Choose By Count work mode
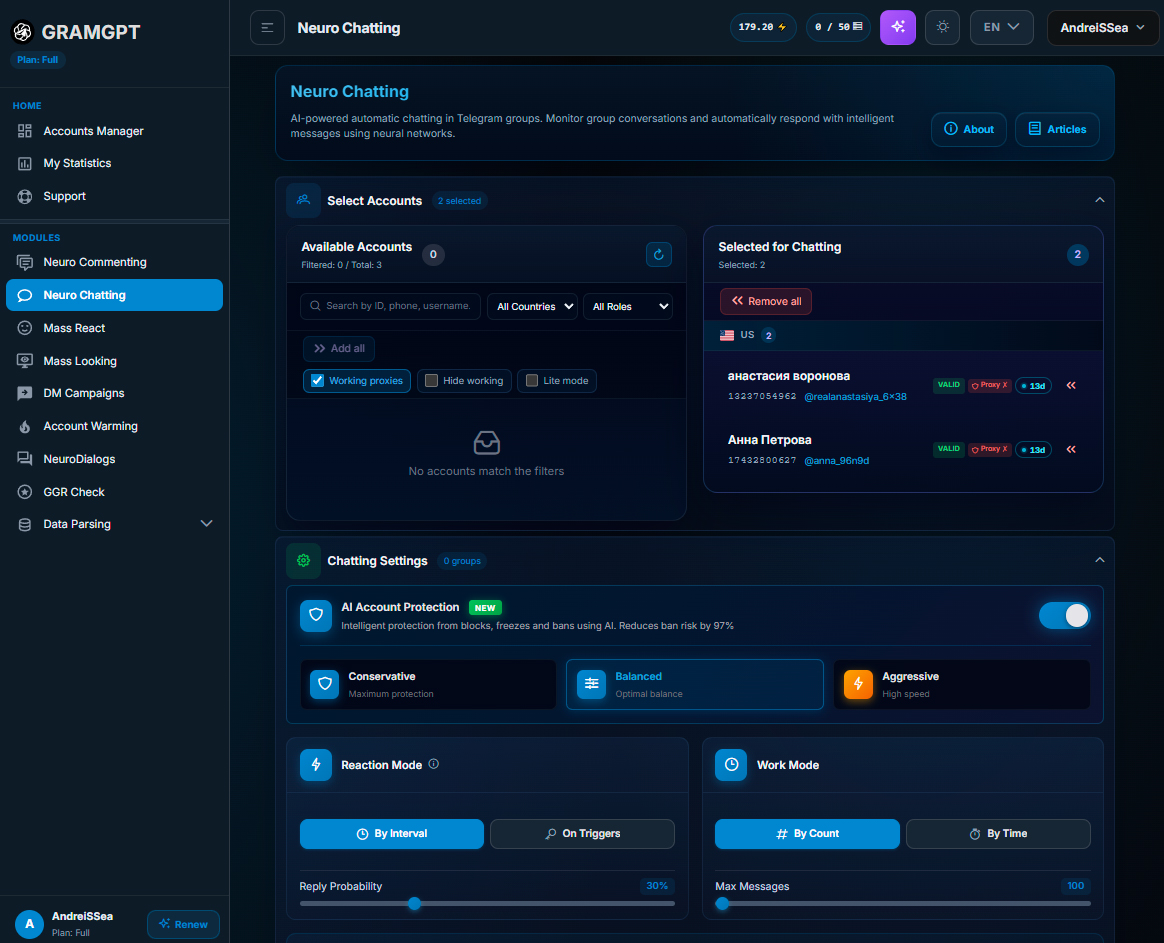 [x=807, y=834]
